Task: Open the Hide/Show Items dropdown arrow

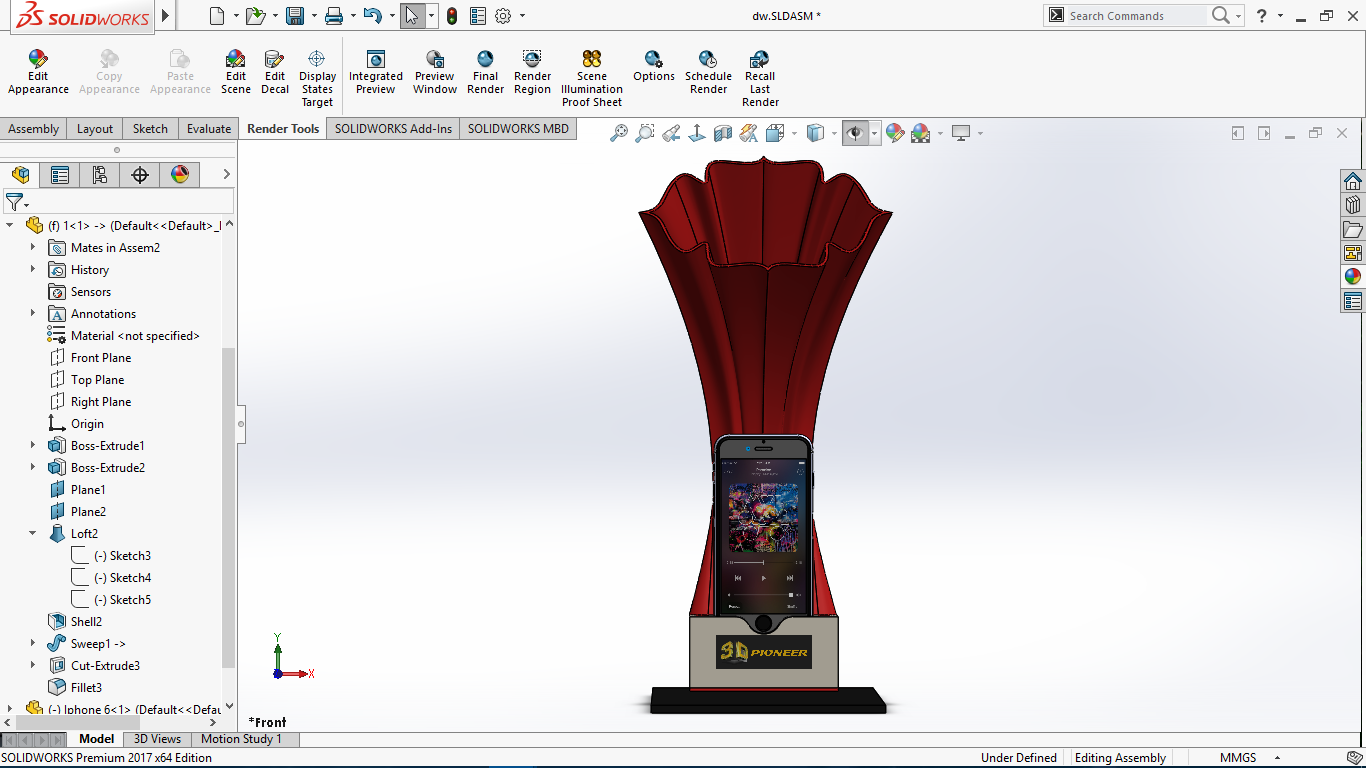Action: click(874, 133)
